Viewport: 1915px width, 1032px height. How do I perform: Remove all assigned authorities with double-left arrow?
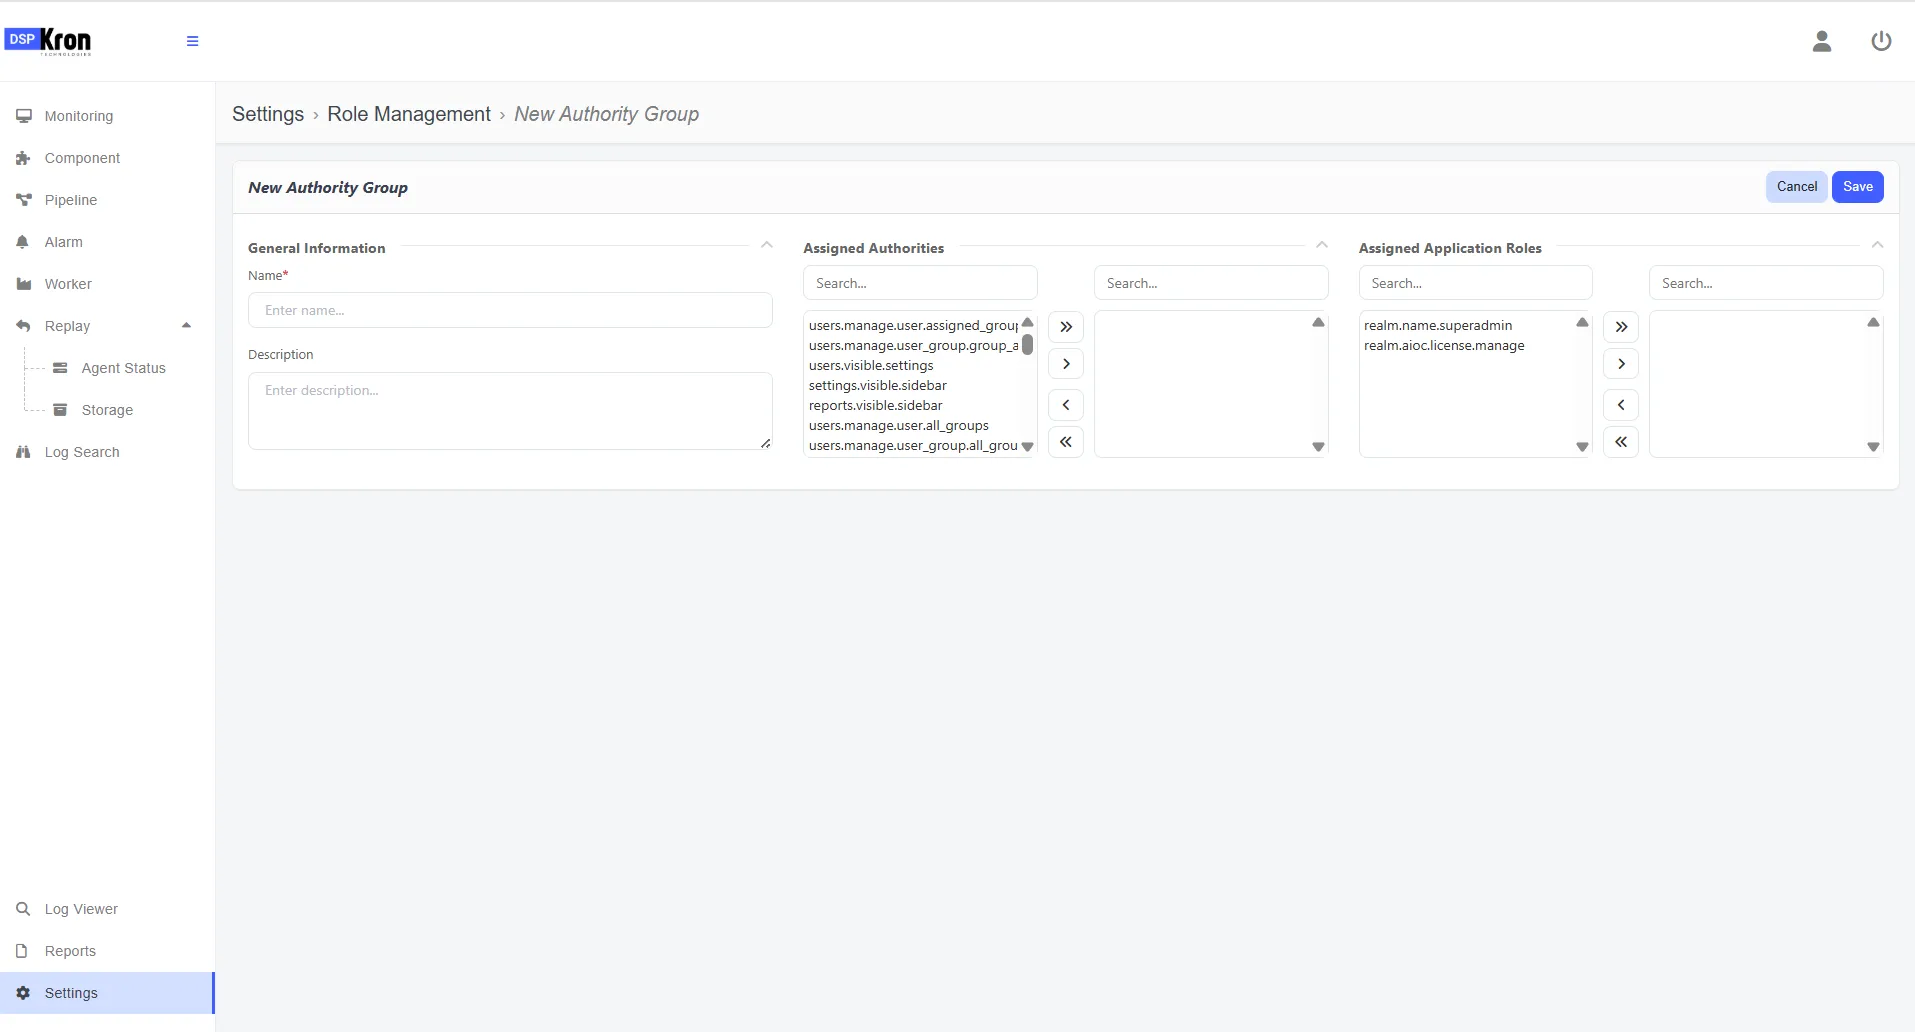click(1066, 442)
